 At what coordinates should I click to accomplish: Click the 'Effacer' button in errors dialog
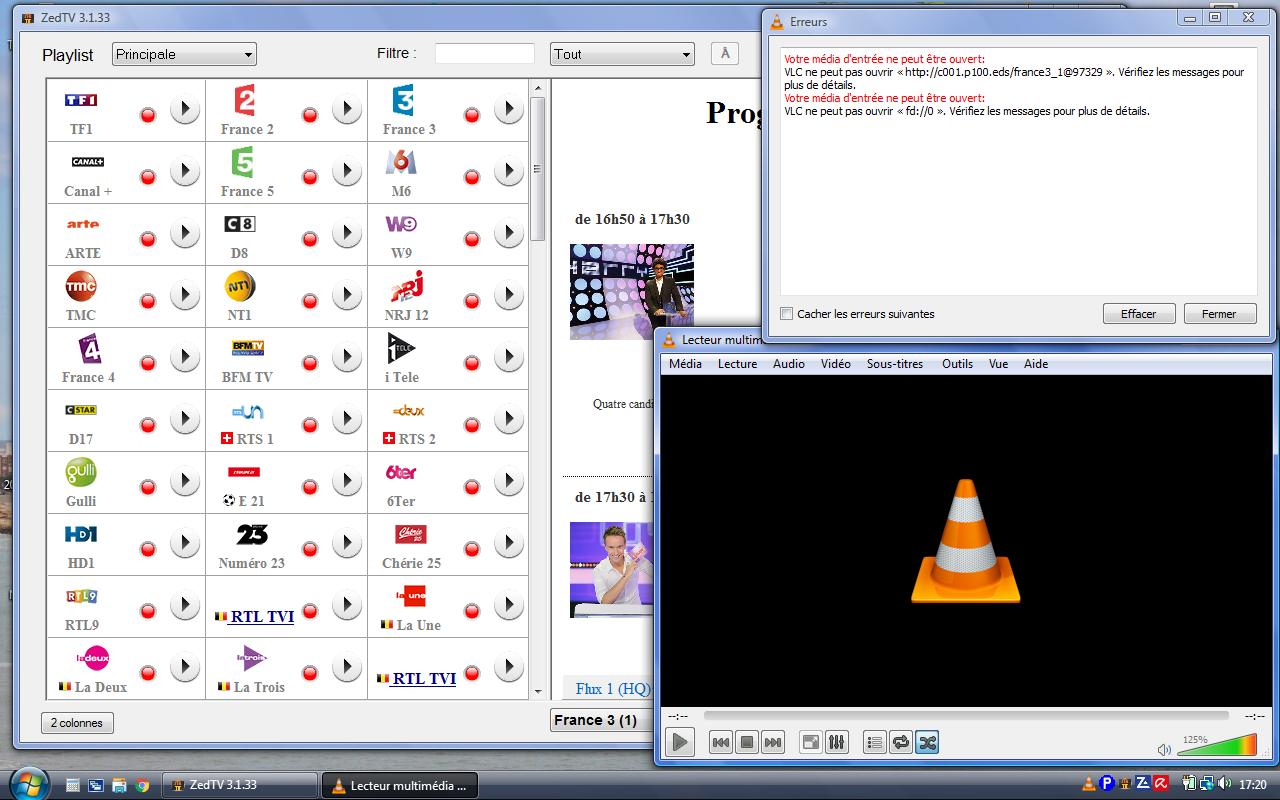(1138, 314)
